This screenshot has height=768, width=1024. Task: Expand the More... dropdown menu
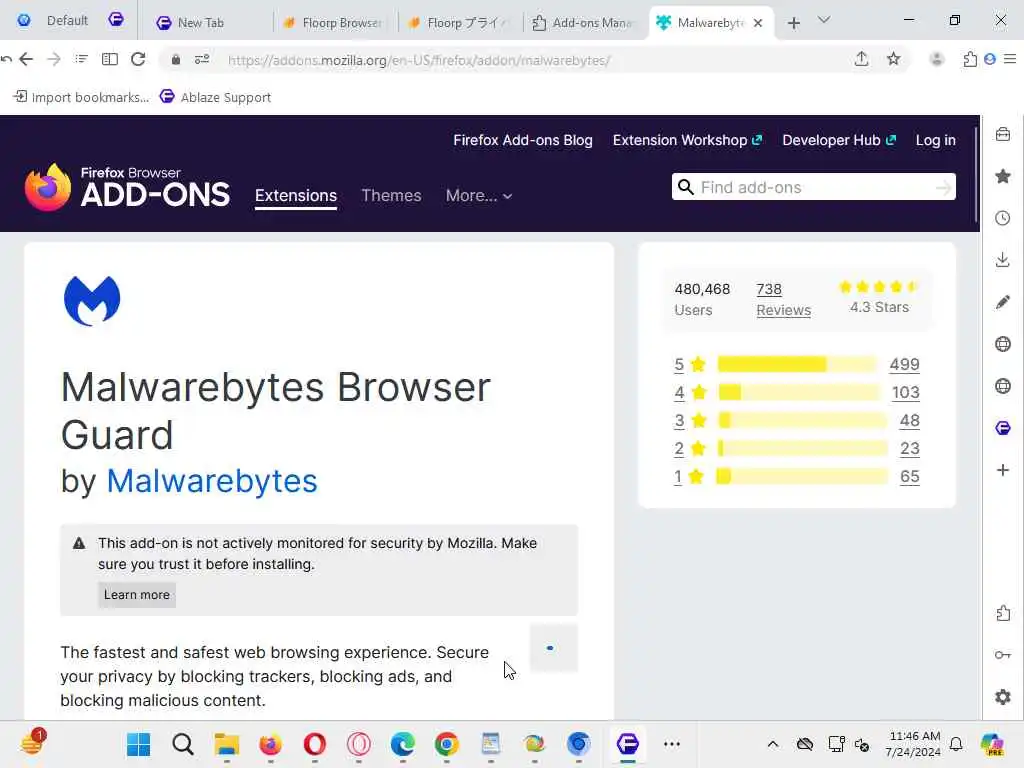click(x=479, y=195)
